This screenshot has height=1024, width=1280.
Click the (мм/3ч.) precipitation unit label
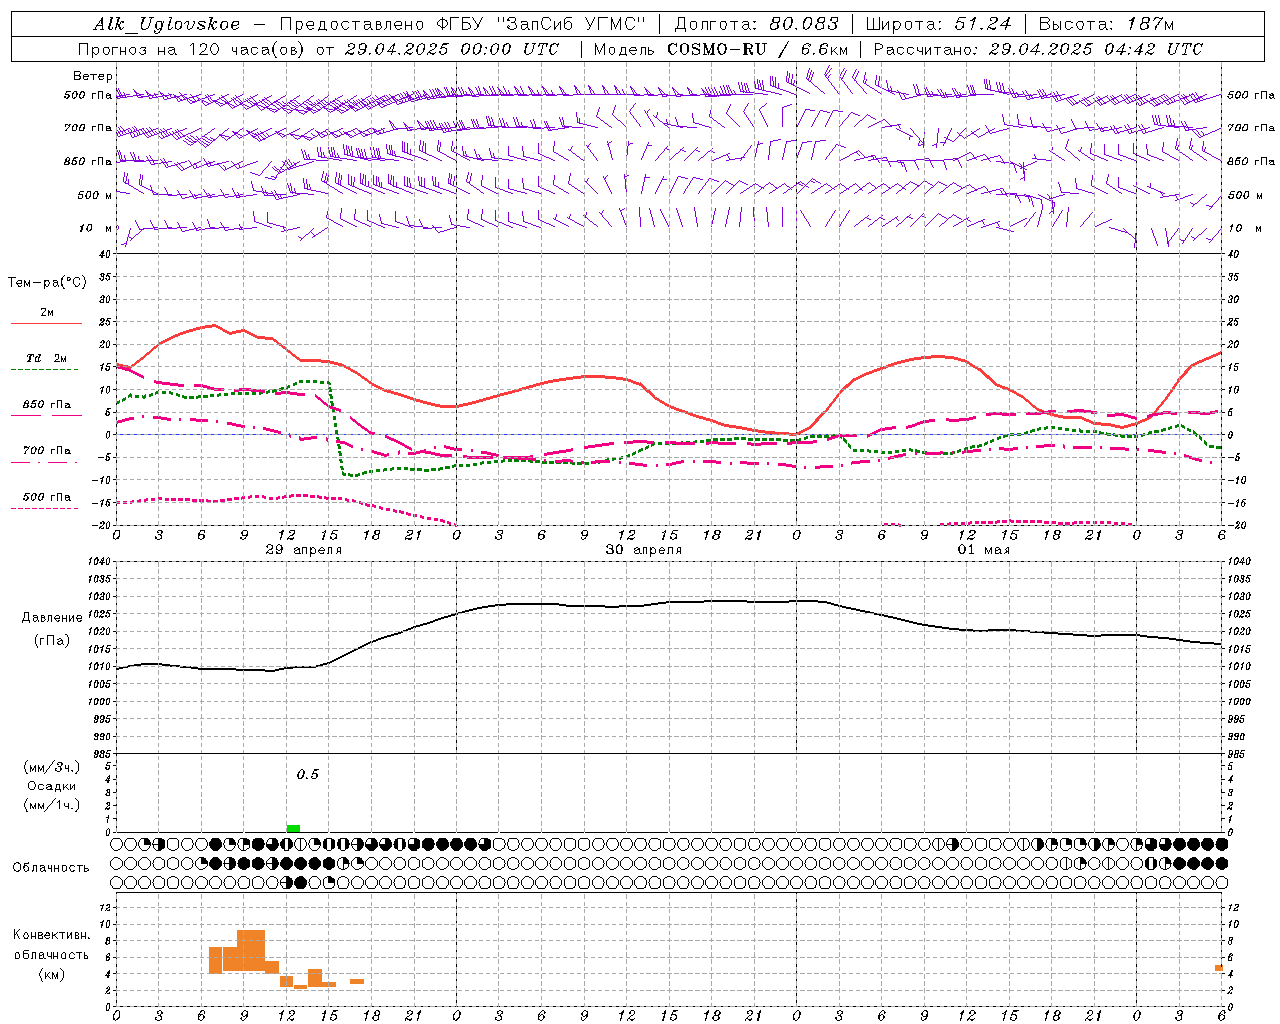click(x=52, y=767)
